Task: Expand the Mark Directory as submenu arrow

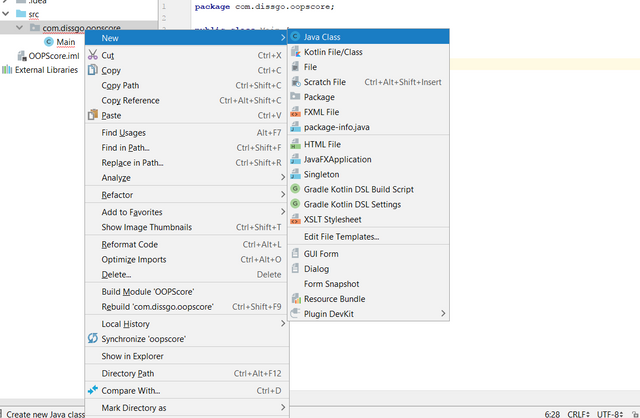Action: pos(282,407)
